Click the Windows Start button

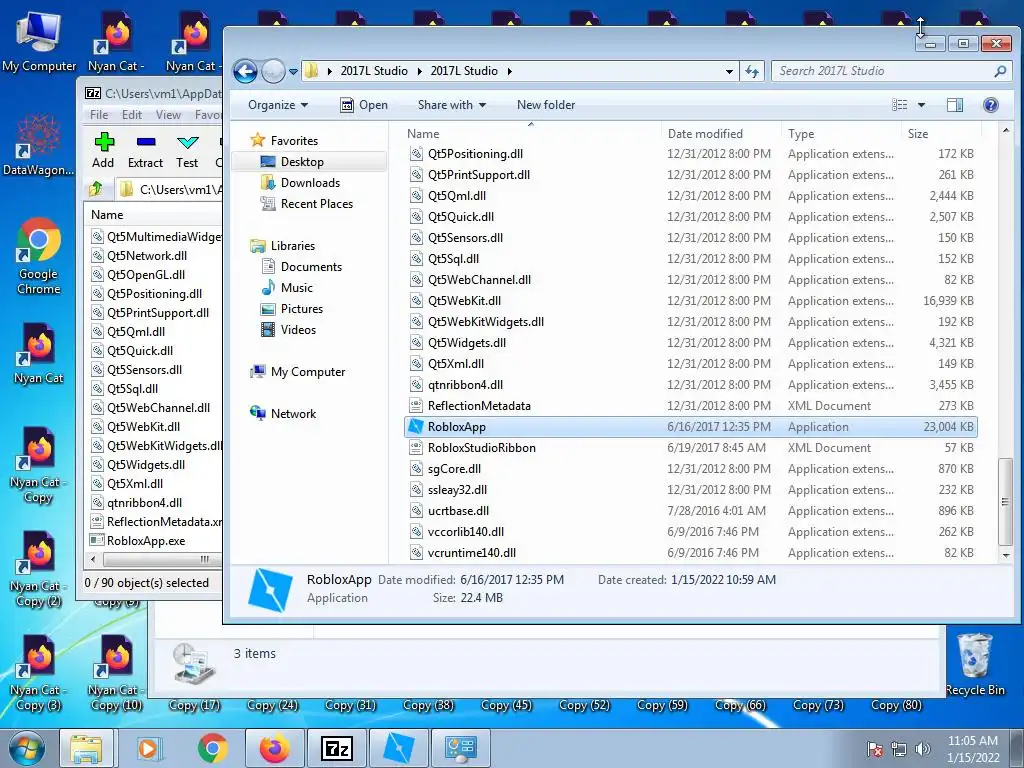(26, 748)
